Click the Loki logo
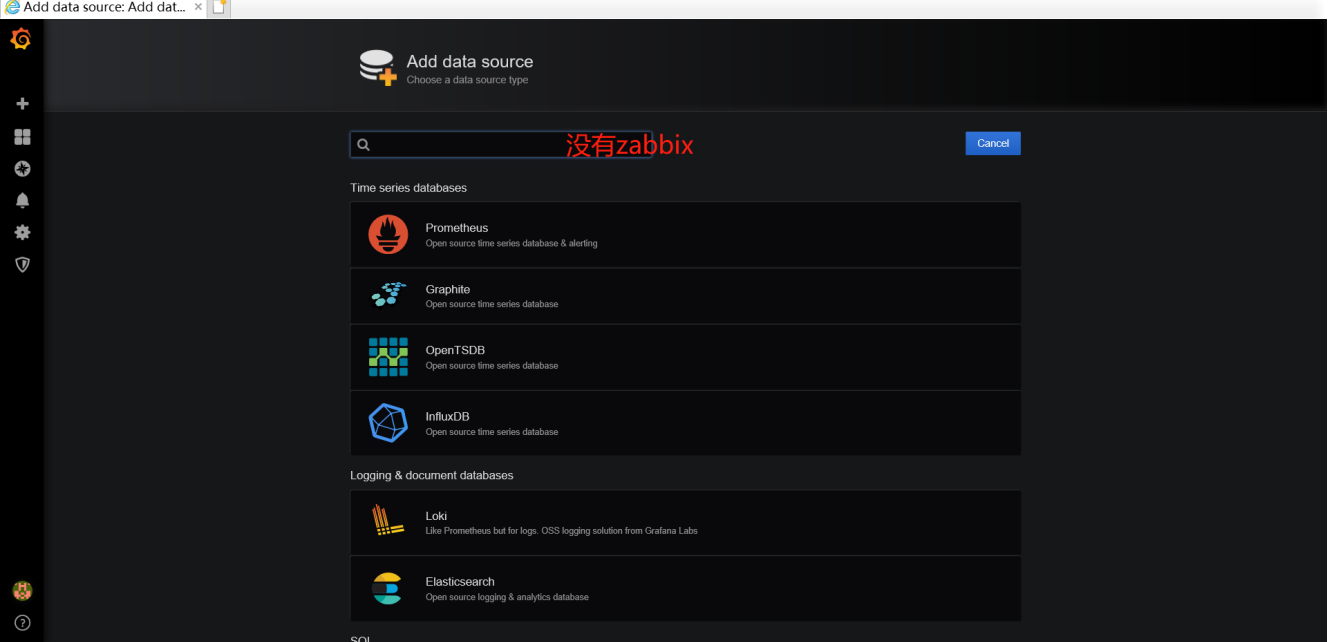The image size is (1329, 642). click(x=387, y=521)
